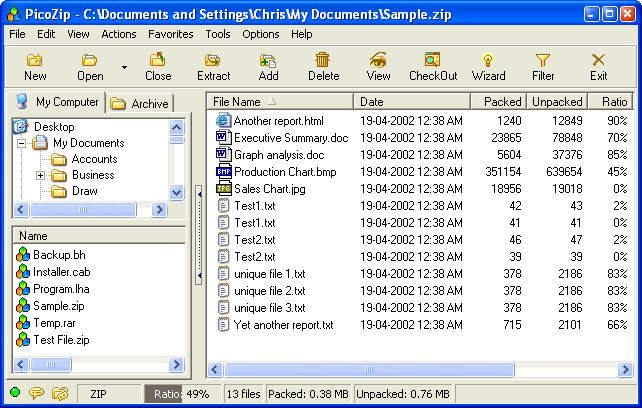This screenshot has height=408, width=642.
Task: Click the file list horizontal scrollbar thumb
Action: click(369, 369)
